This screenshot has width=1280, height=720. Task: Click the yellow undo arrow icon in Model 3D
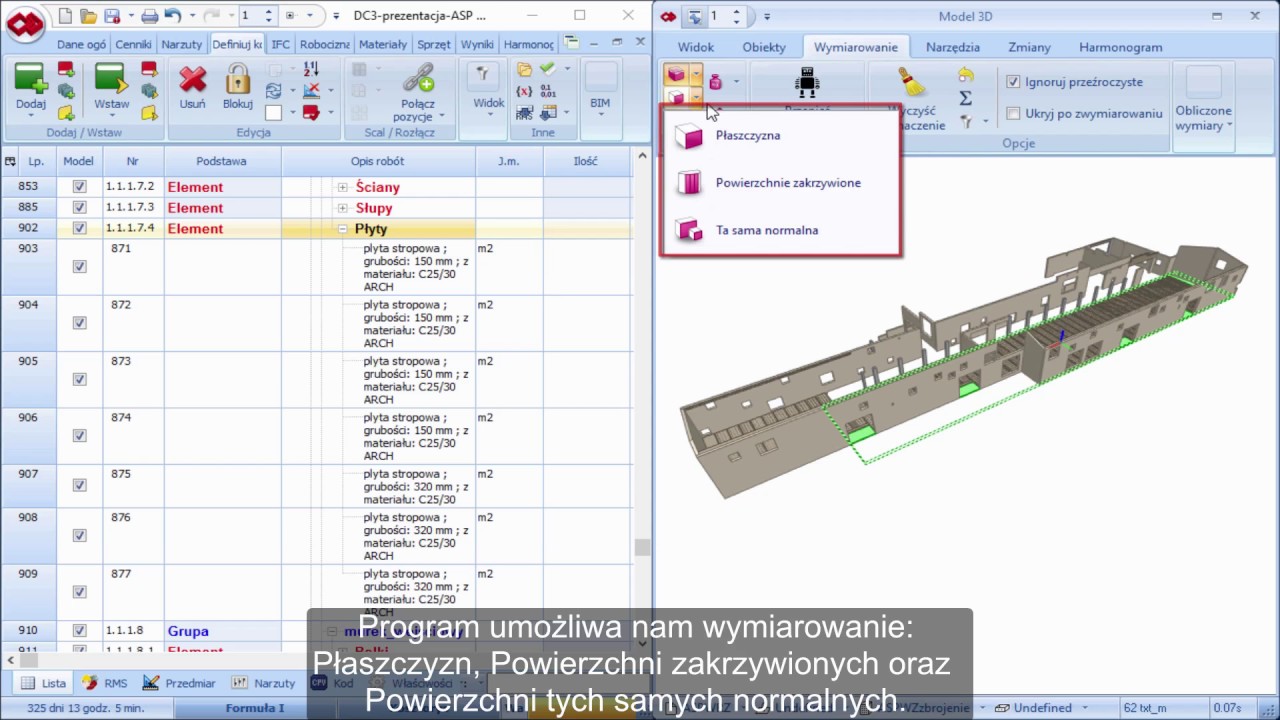pos(965,75)
